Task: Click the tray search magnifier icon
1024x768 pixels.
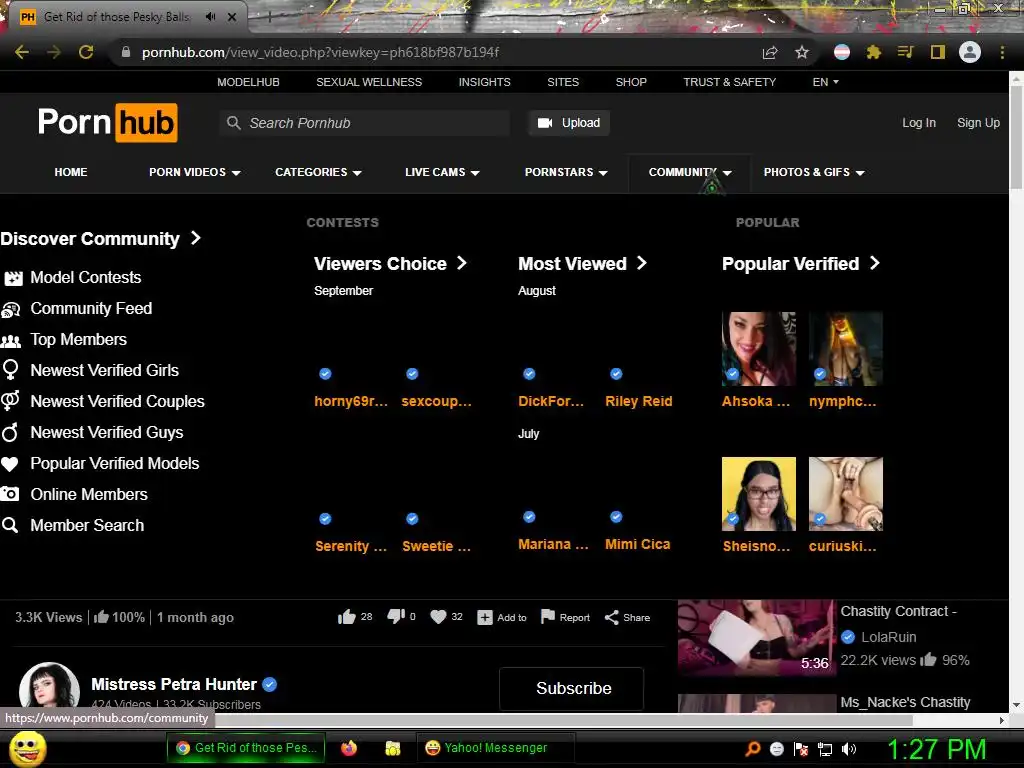Action: pos(752,749)
